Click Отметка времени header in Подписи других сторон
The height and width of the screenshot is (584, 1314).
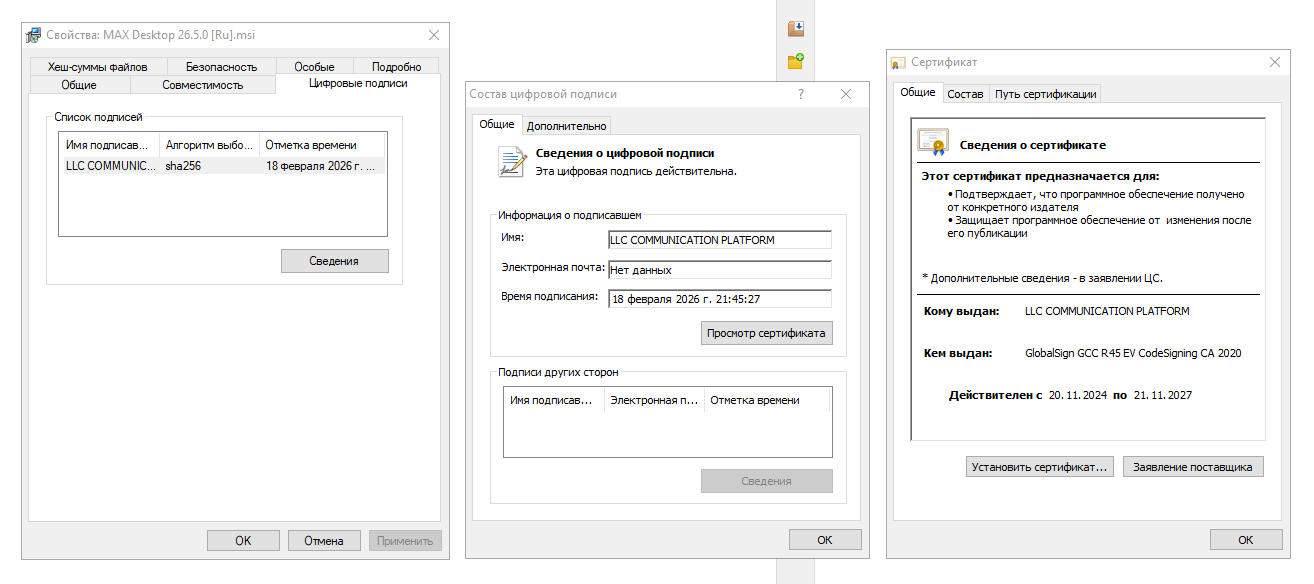(x=767, y=400)
